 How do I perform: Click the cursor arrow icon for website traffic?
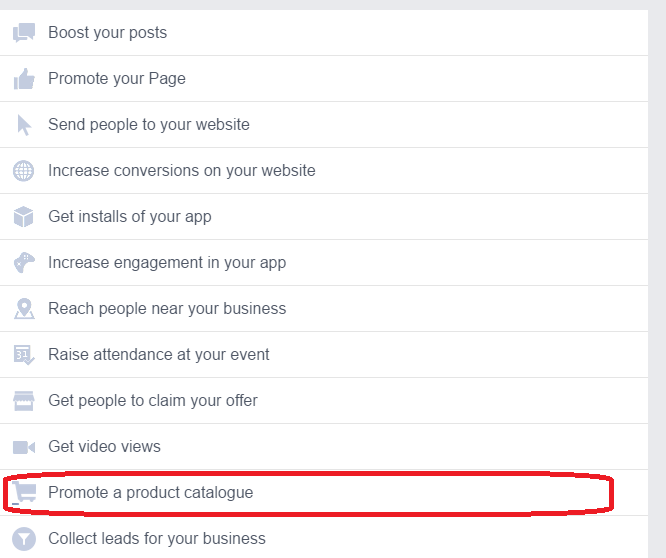click(24, 125)
